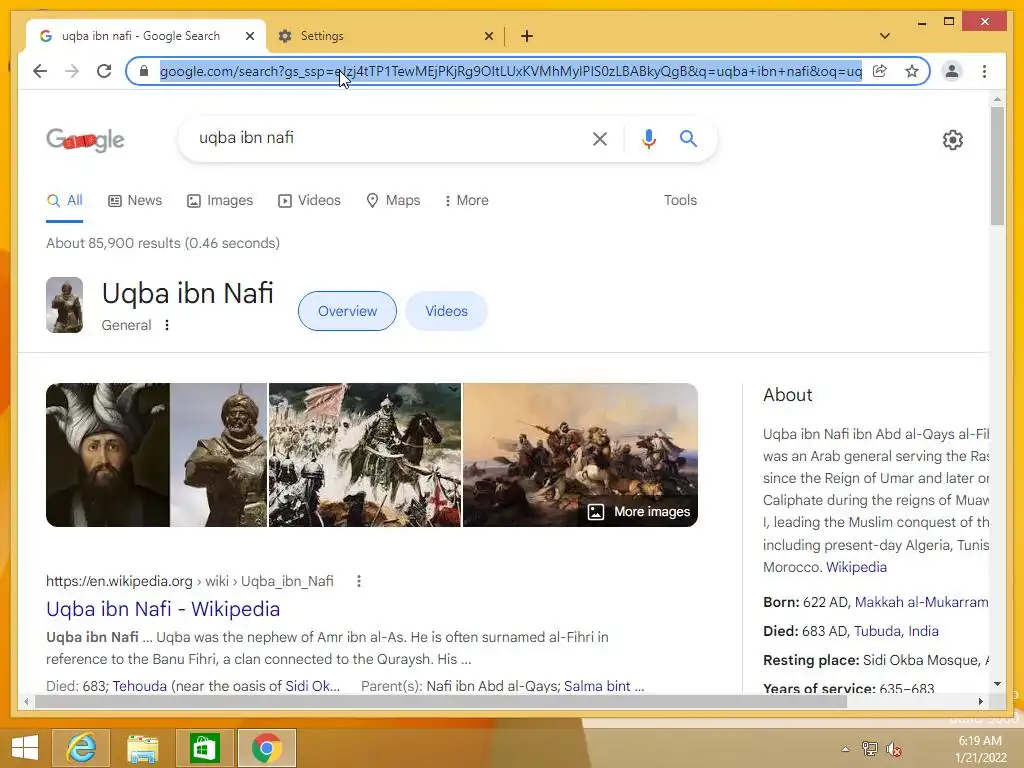Click the scroll down arrow
1024x768 pixels.
click(997, 684)
